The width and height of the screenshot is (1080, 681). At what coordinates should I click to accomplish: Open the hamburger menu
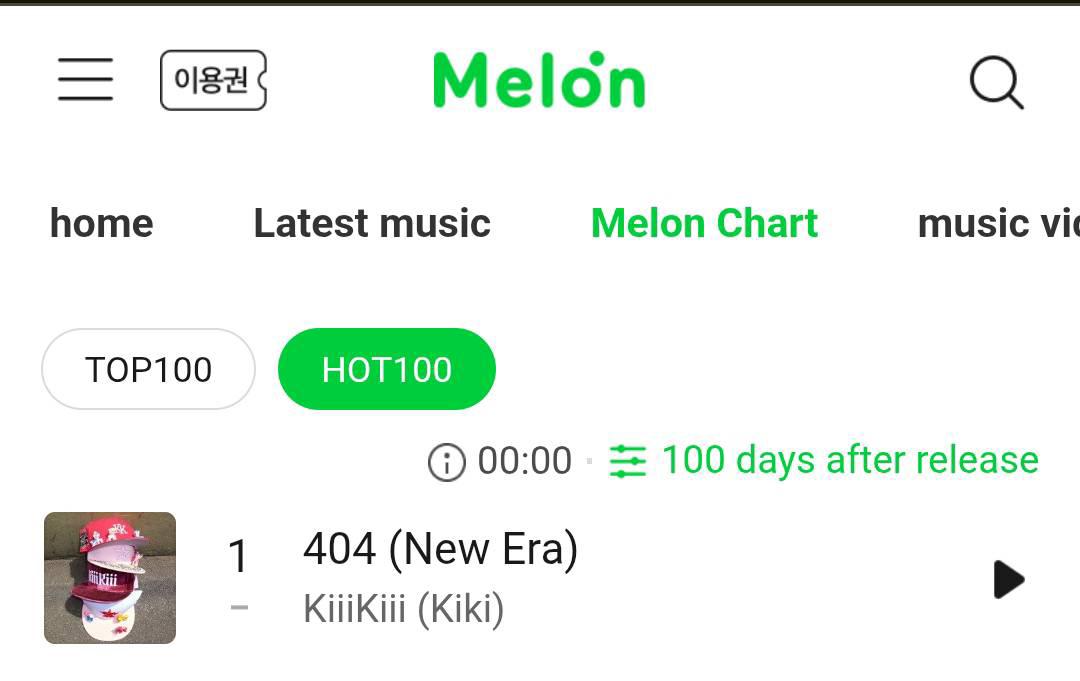pos(85,79)
